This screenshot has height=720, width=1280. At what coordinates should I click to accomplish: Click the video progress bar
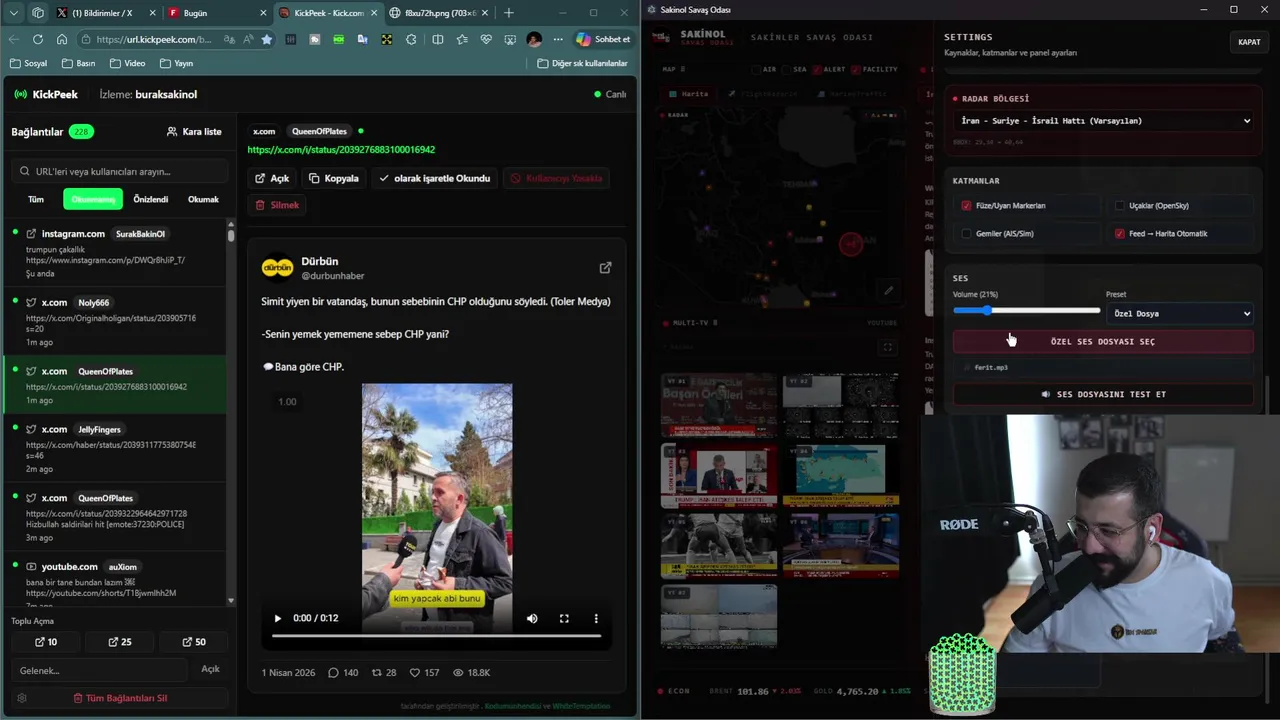tap(437, 636)
